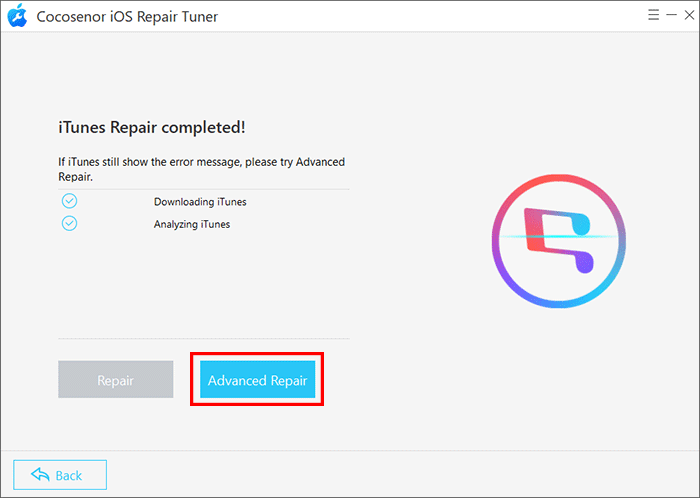
Task: Select the 'Analyzing iTunes' text
Action: 192,224
